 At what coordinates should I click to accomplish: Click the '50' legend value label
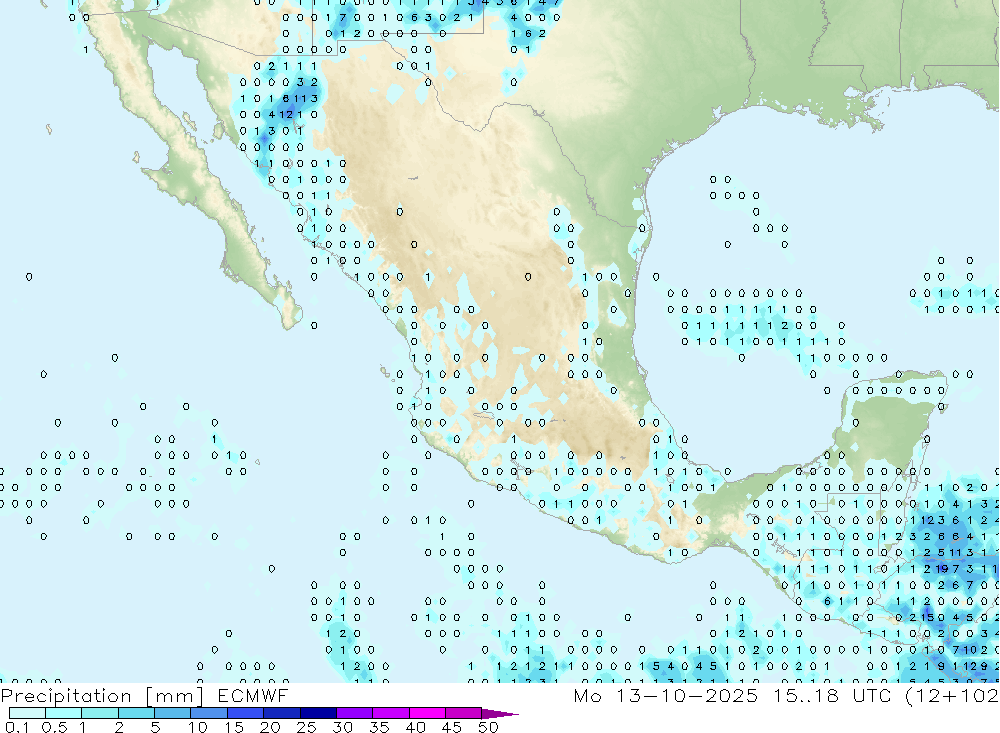pos(488,727)
